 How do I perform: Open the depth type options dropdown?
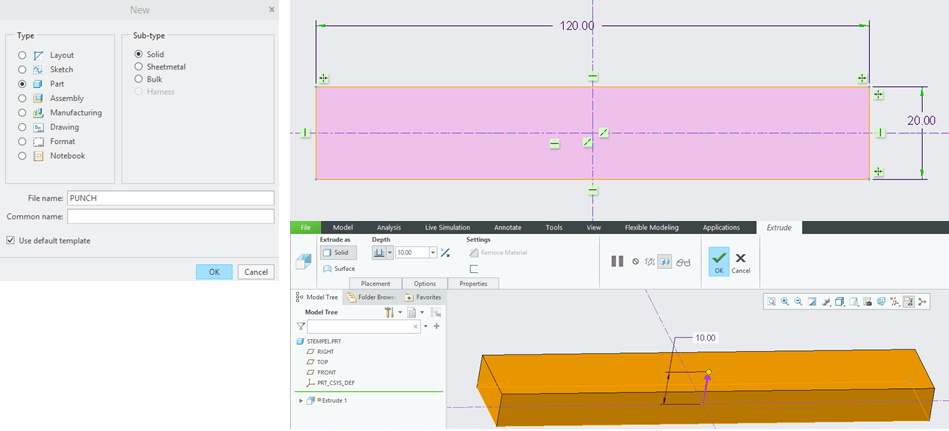390,253
